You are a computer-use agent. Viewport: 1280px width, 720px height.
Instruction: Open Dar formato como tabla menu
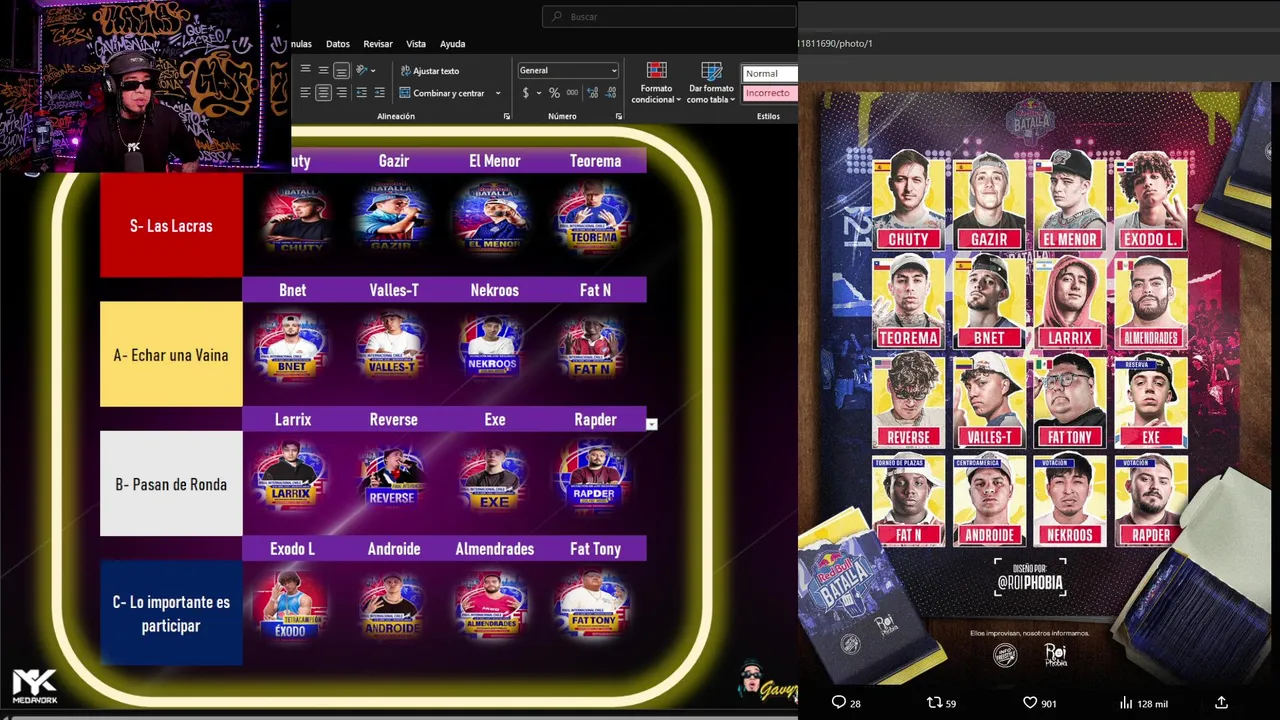tap(711, 82)
